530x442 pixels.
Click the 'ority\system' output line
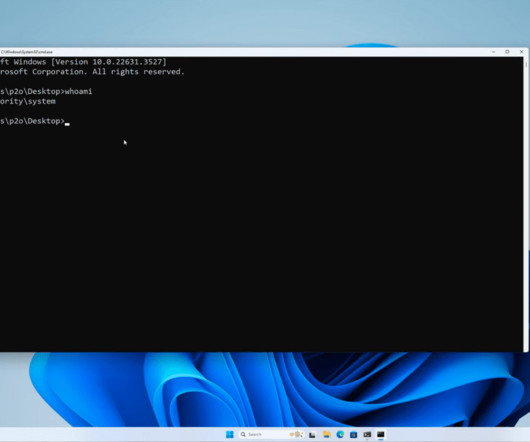[28, 101]
